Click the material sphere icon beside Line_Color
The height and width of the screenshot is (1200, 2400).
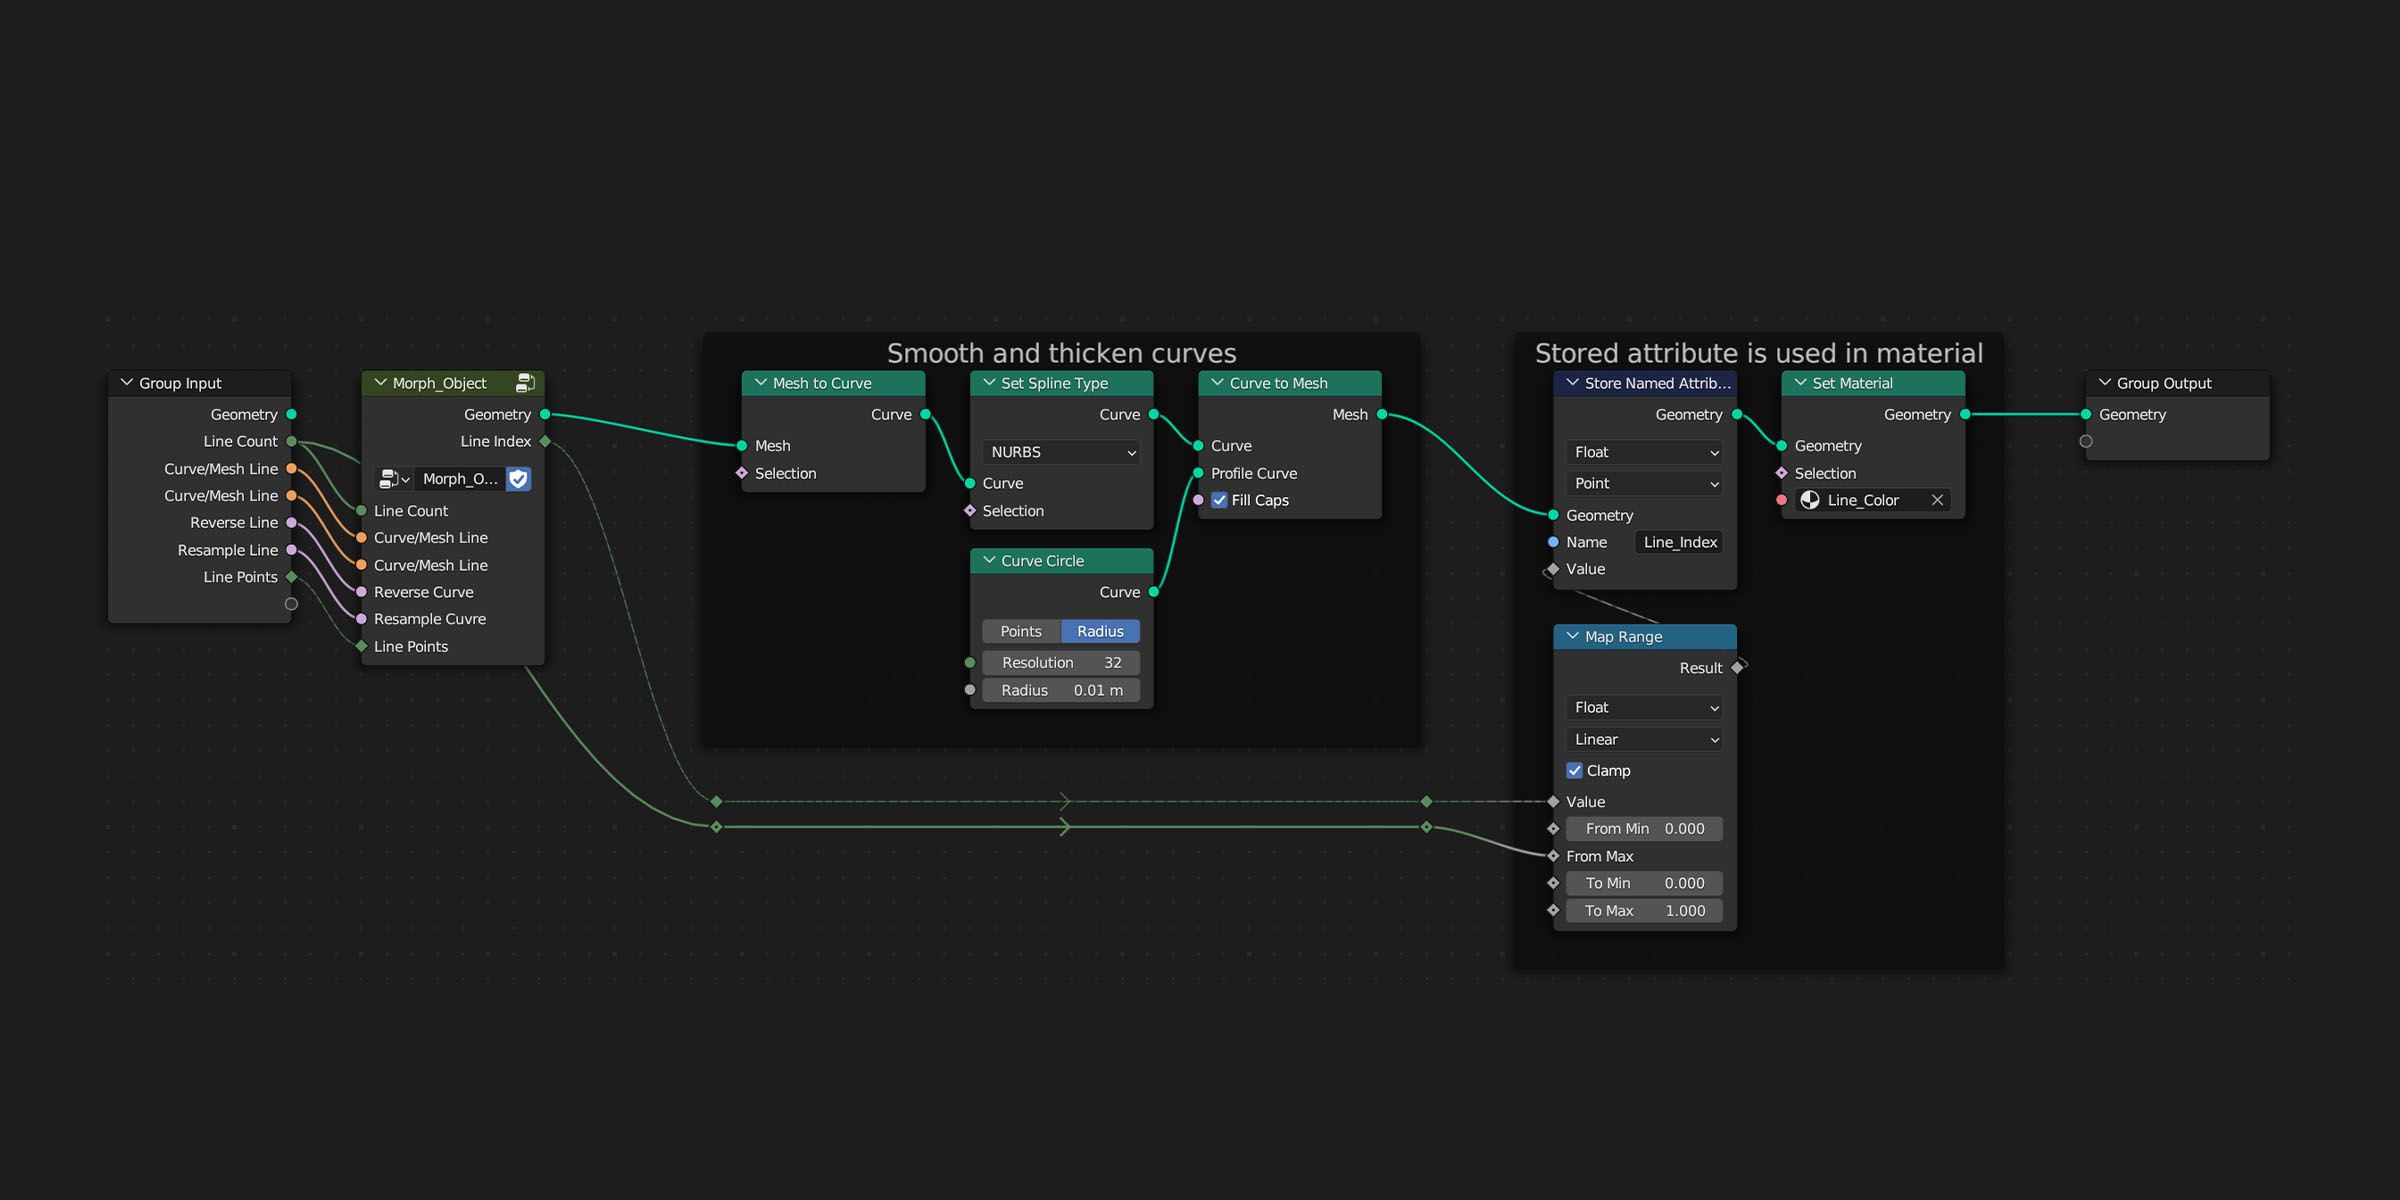click(1810, 500)
